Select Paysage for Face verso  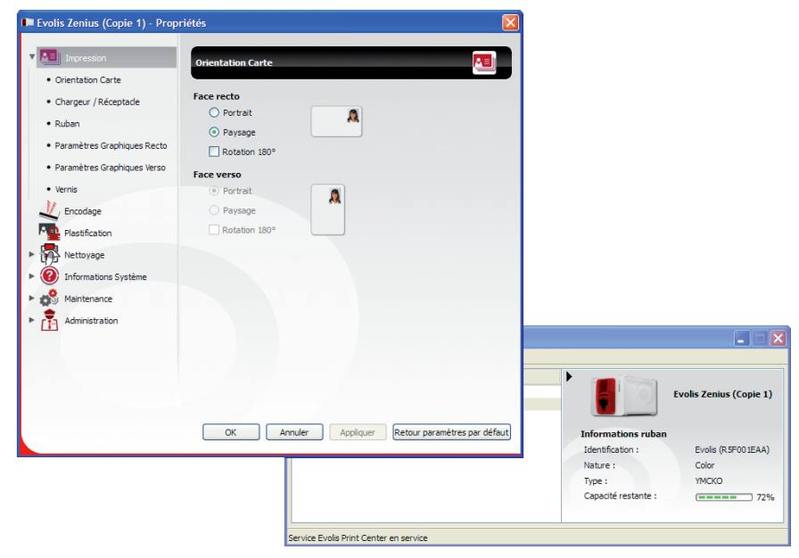pos(214,210)
